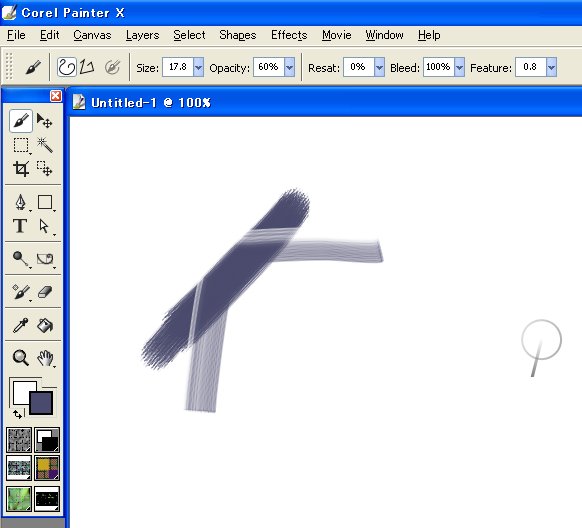The width and height of the screenshot is (582, 528).
Task: Select the Crop tool
Action: [21, 169]
